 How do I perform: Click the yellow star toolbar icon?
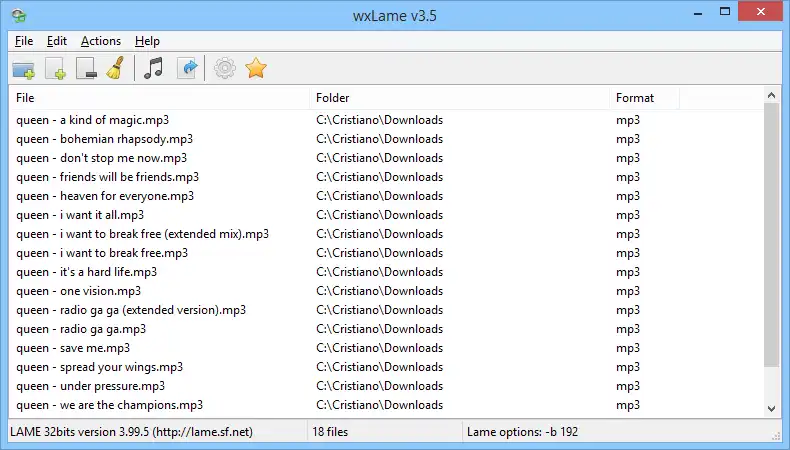point(256,68)
